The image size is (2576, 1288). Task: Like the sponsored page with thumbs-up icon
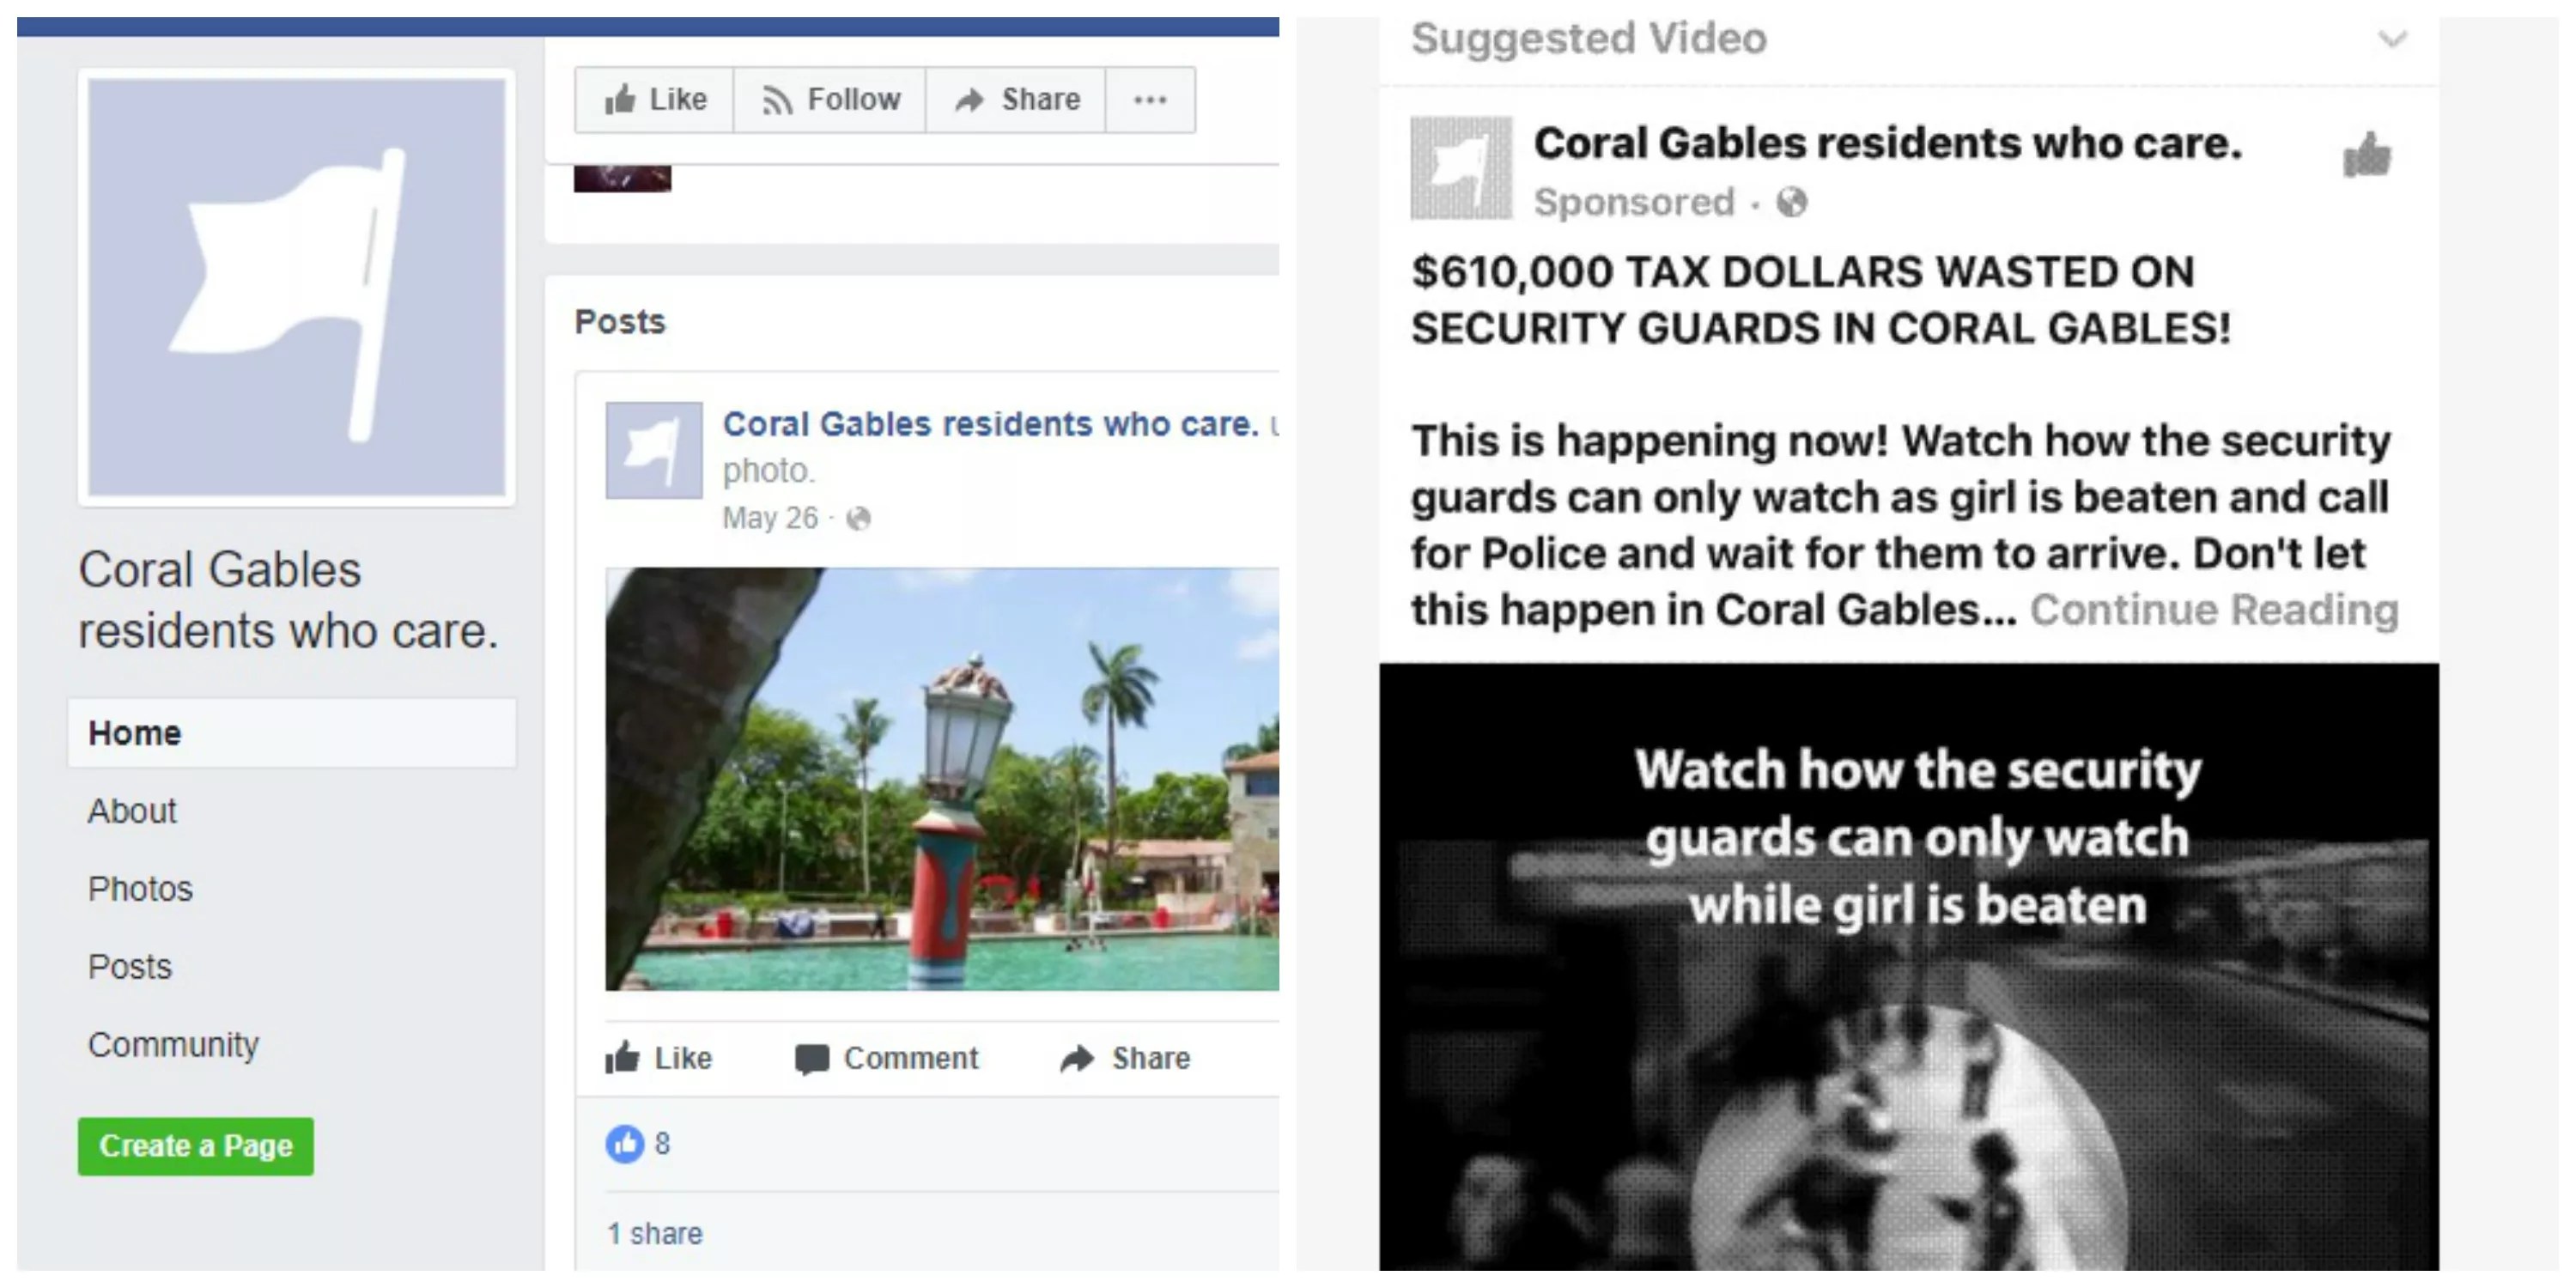tap(2367, 155)
